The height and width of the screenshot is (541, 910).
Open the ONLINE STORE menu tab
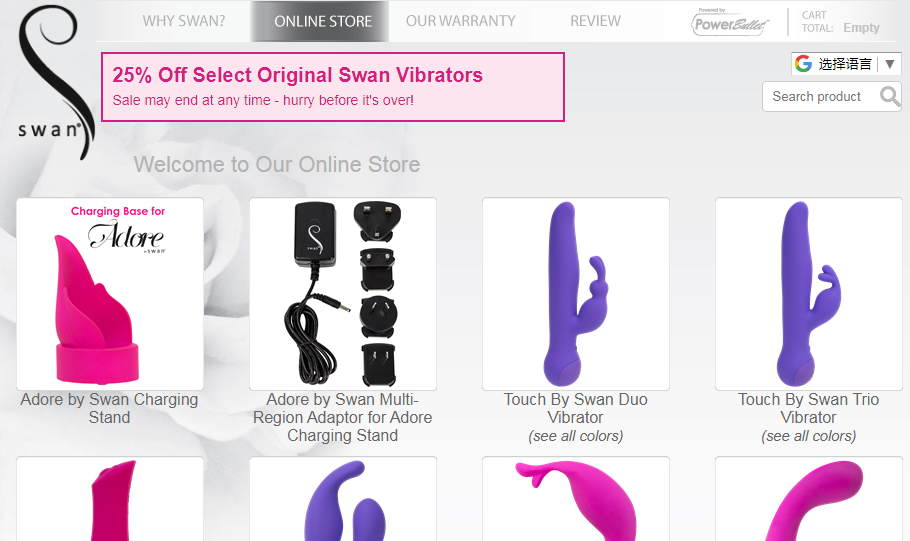click(320, 21)
